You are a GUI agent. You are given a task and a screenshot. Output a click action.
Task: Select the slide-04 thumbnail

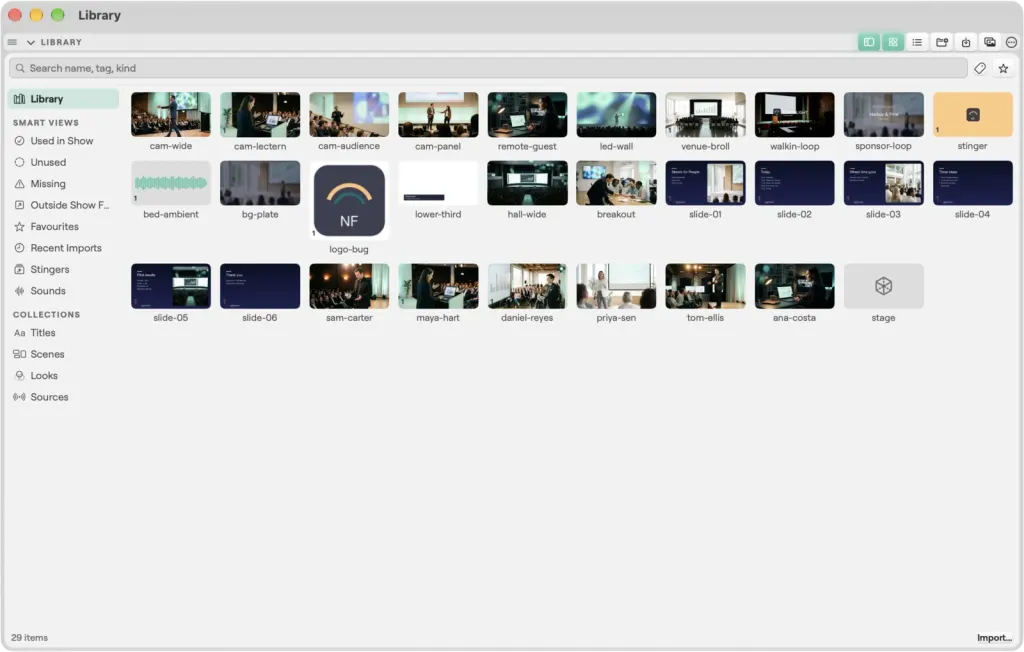click(972, 183)
